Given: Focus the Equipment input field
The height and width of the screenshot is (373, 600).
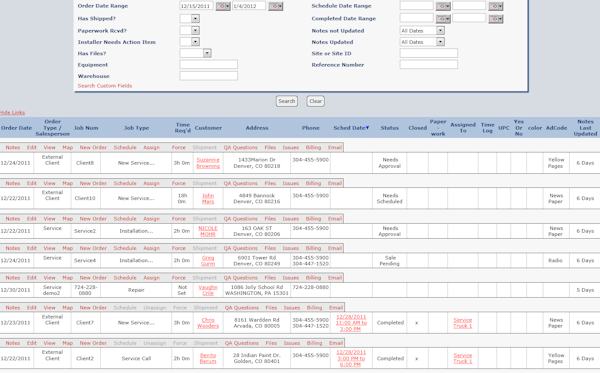Looking at the screenshot, I should pos(209,64).
